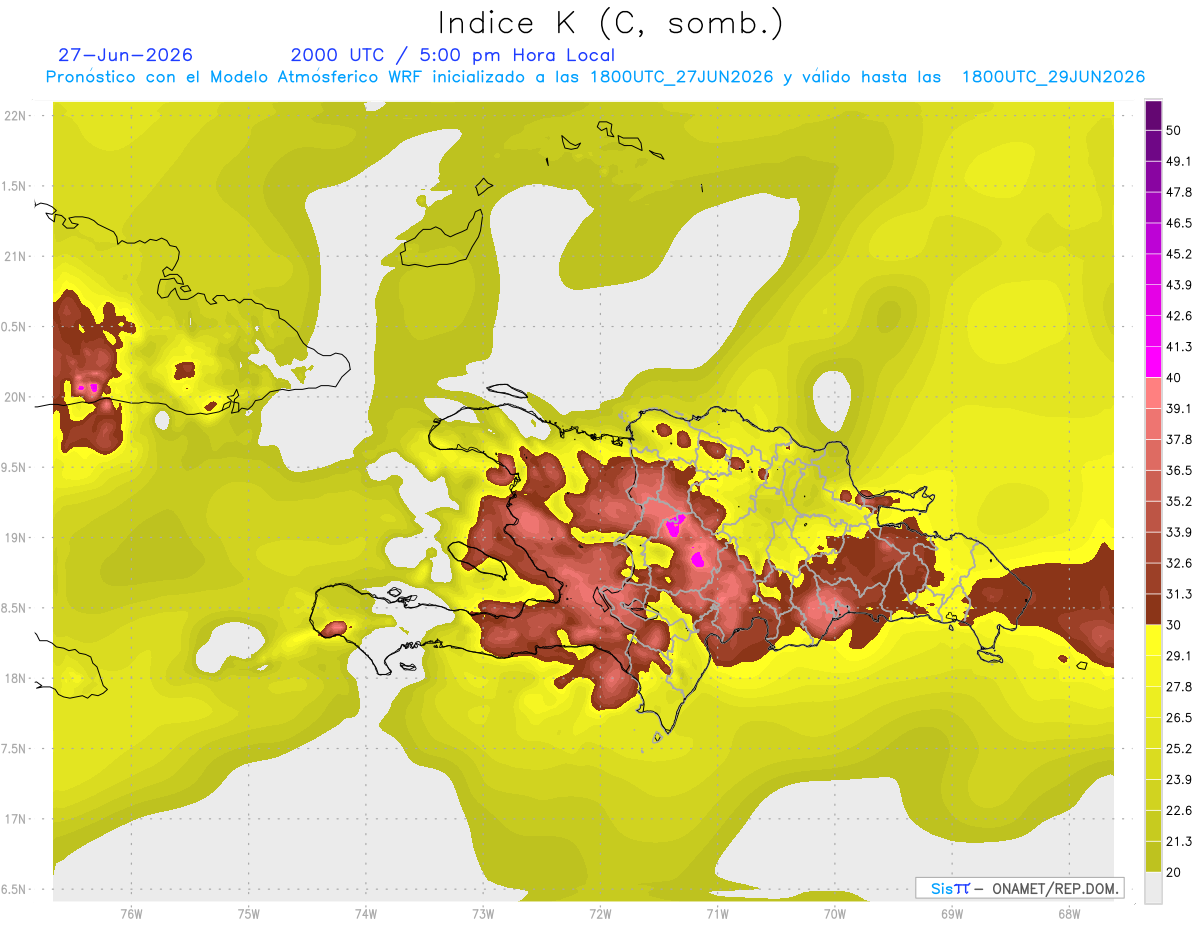Click the legend value '36.5'
The height and width of the screenshot is (927, 1200).
click(x=1178, y=470)
